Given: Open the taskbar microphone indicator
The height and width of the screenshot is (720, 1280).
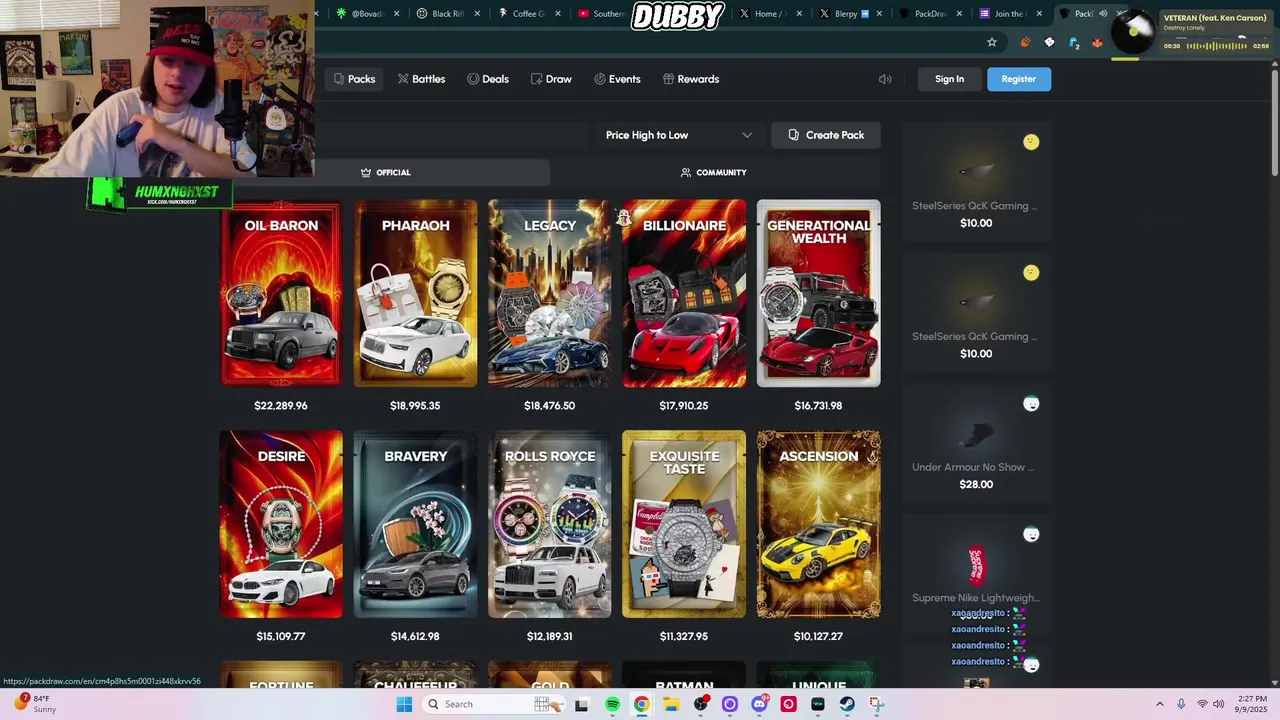Looking at the screenshot, I should point(1181,704).
